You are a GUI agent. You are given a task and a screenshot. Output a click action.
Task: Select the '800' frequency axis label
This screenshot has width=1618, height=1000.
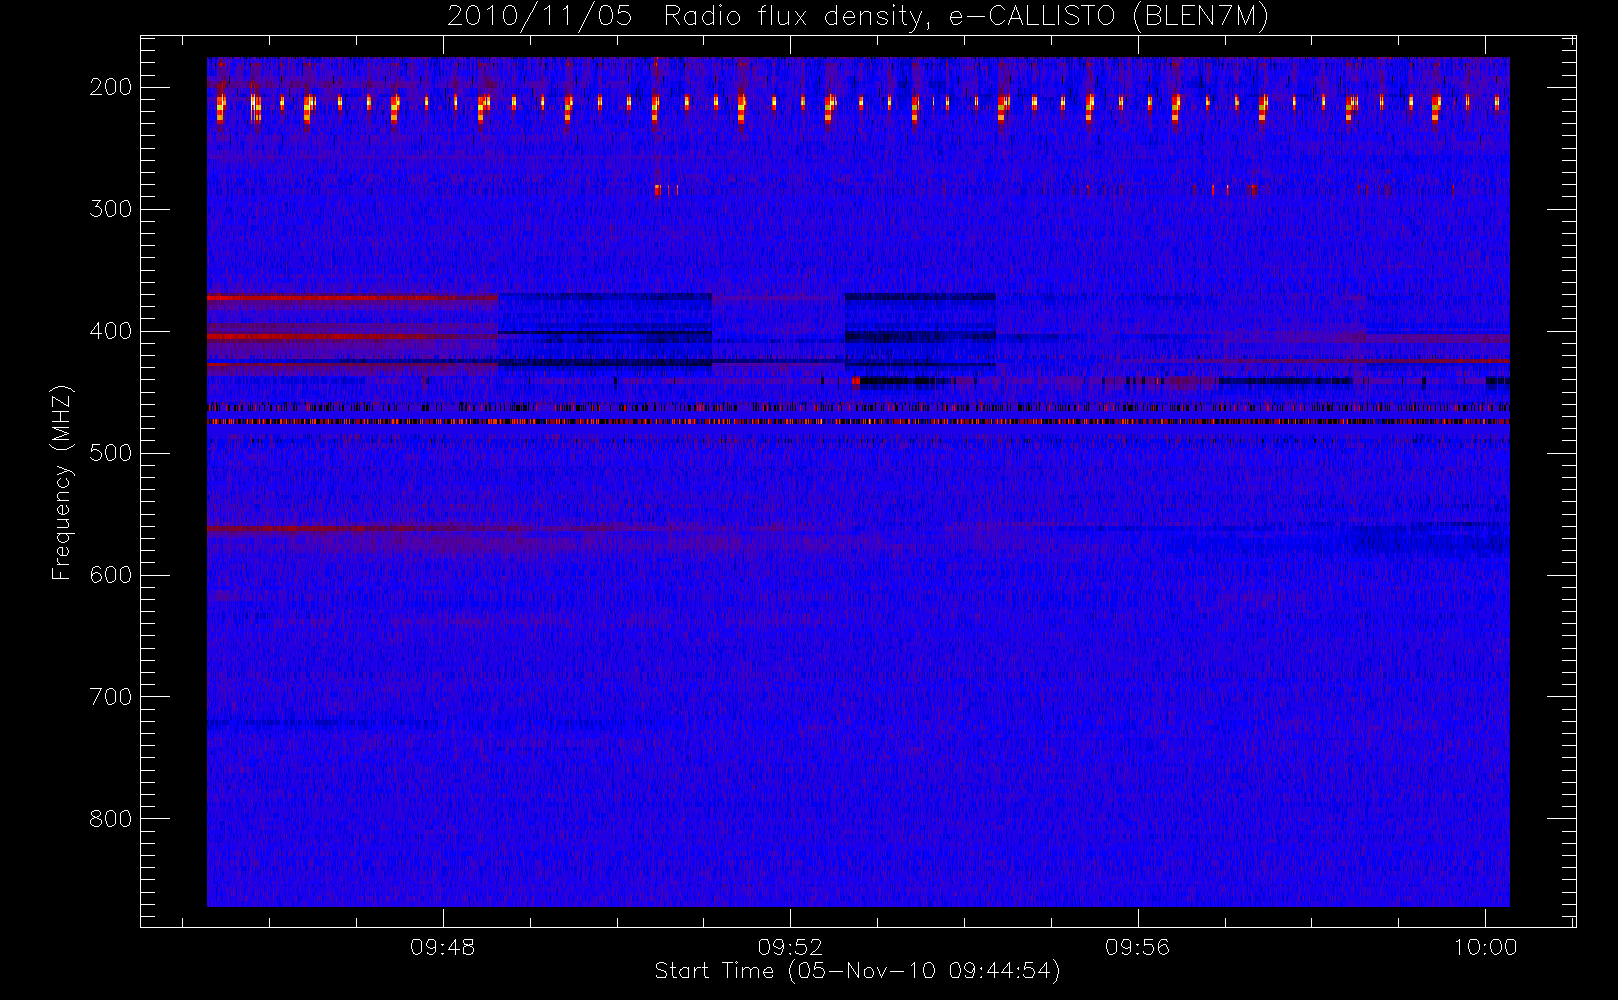click(x=110, y=819)
